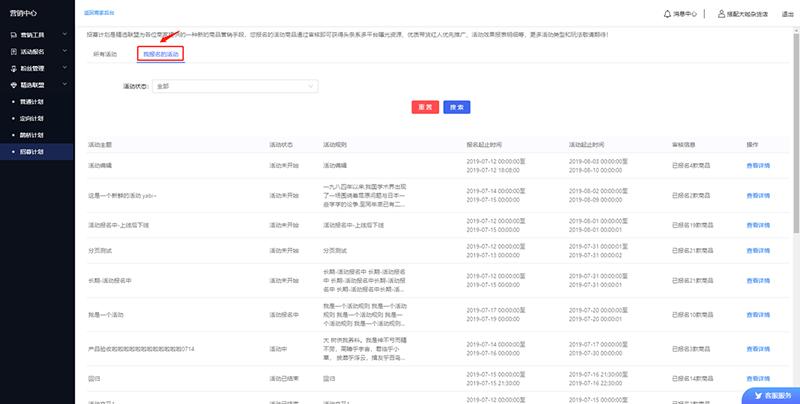Open 查看详情 for the 分页测试 row

pyautogui.click(x=757, y=252)
